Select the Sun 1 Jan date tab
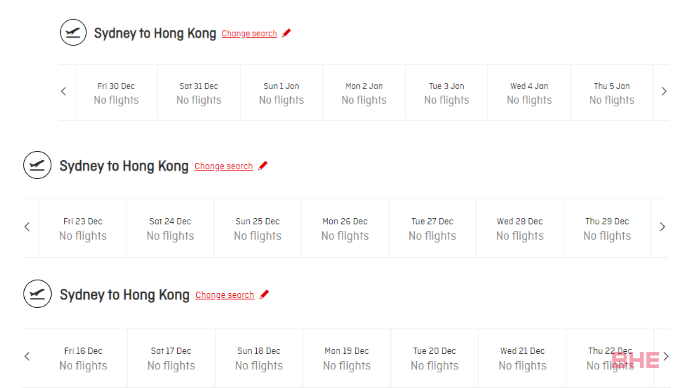 pos(281,93)
